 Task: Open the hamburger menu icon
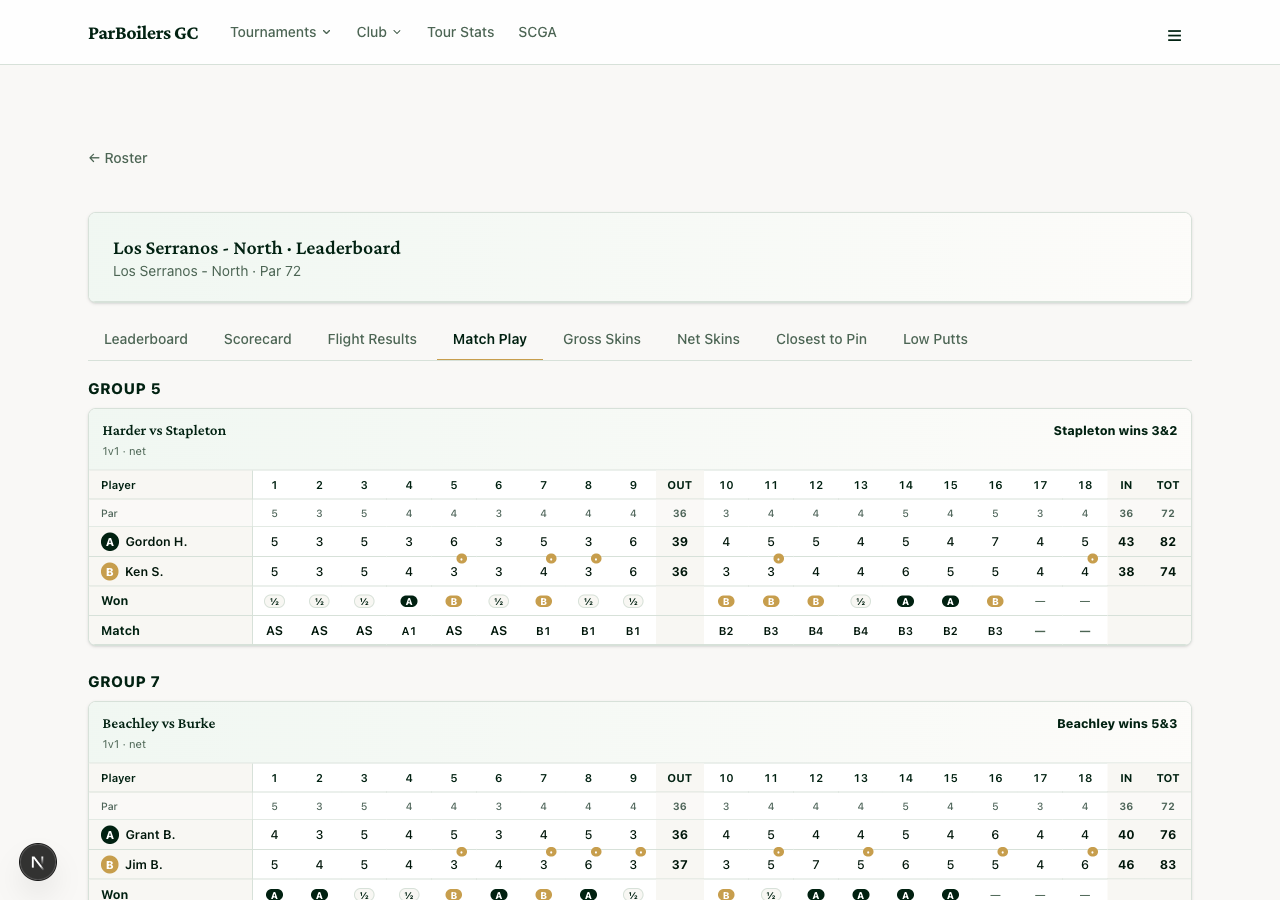1174,35
